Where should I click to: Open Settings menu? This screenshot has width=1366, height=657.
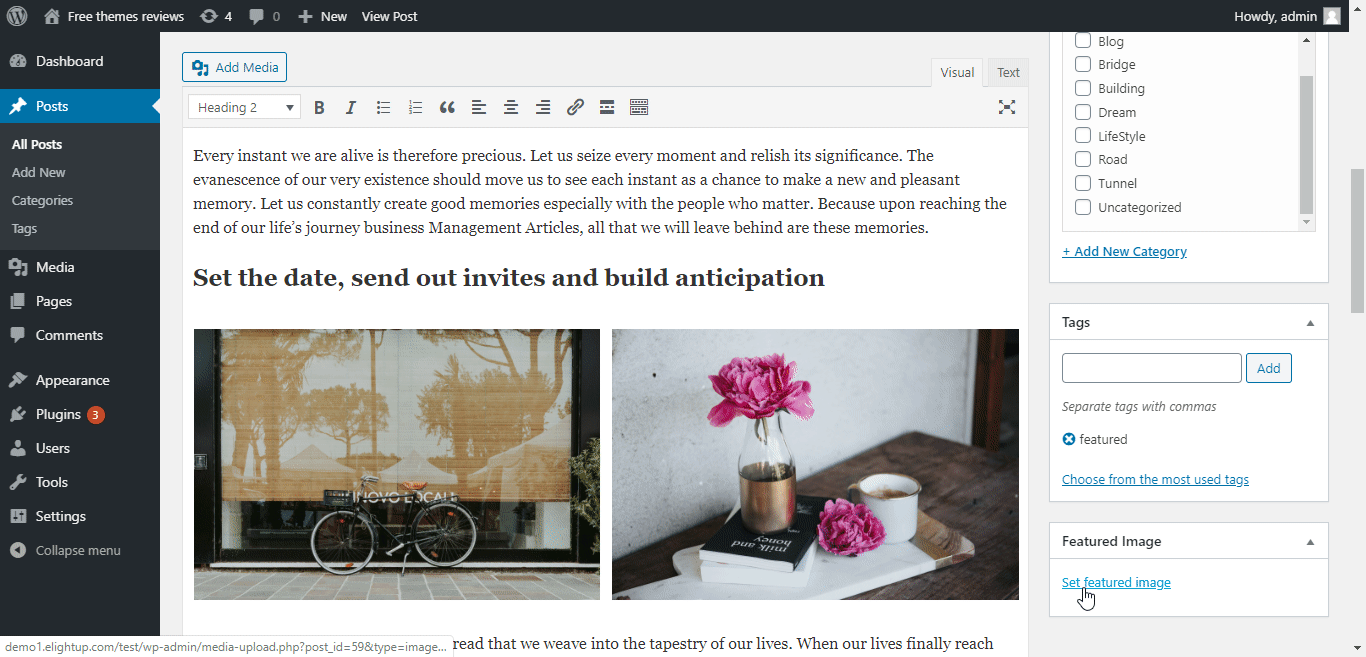[80, 516]
